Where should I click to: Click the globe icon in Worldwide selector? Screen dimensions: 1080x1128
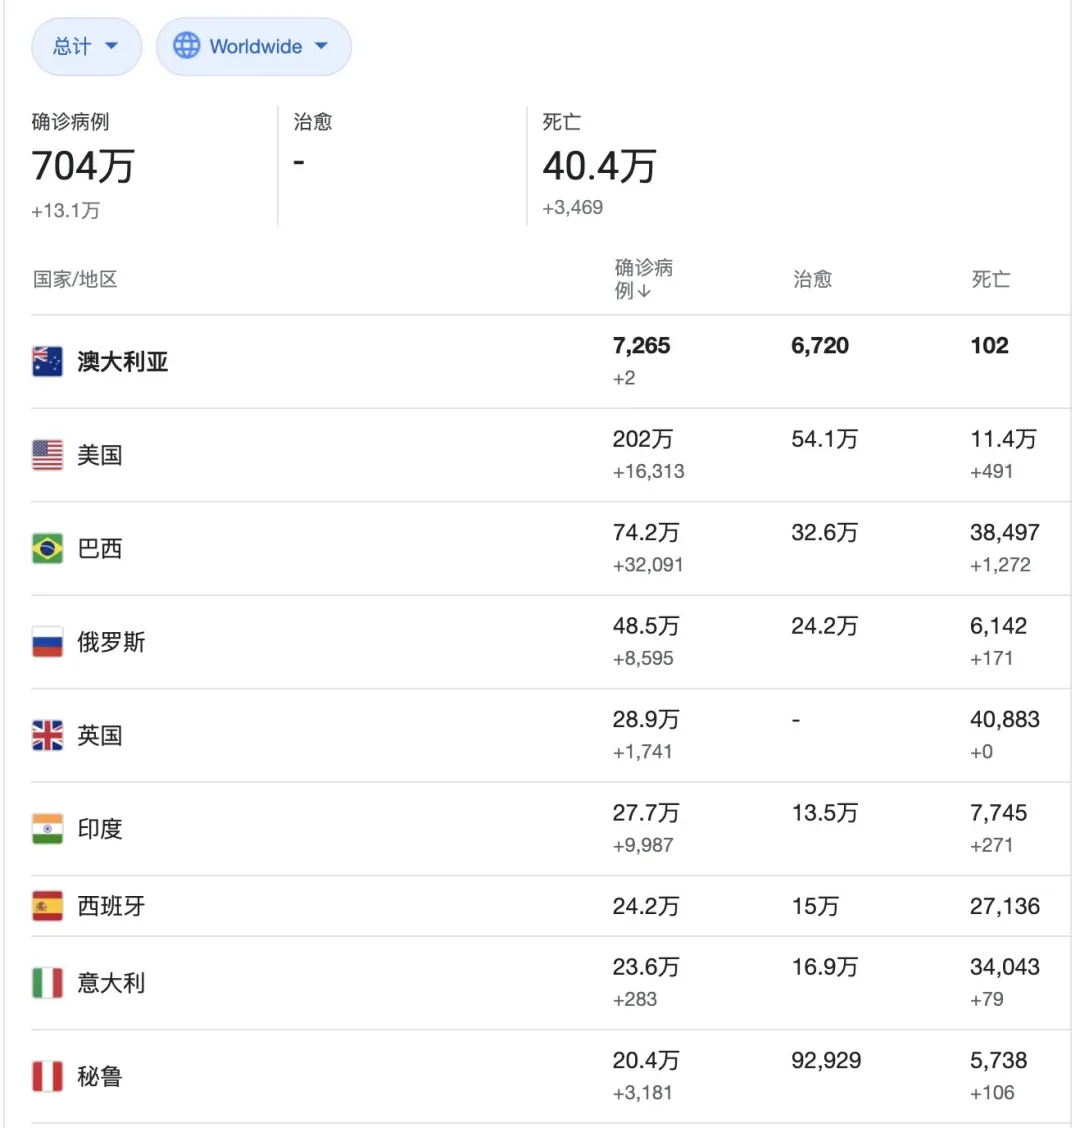[186, 46]
